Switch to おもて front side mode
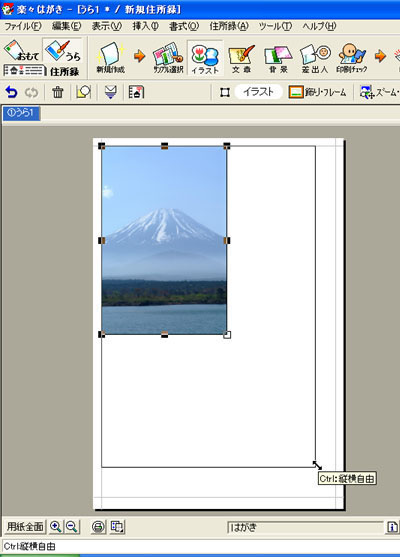400x557 pixels. (22, 50)
